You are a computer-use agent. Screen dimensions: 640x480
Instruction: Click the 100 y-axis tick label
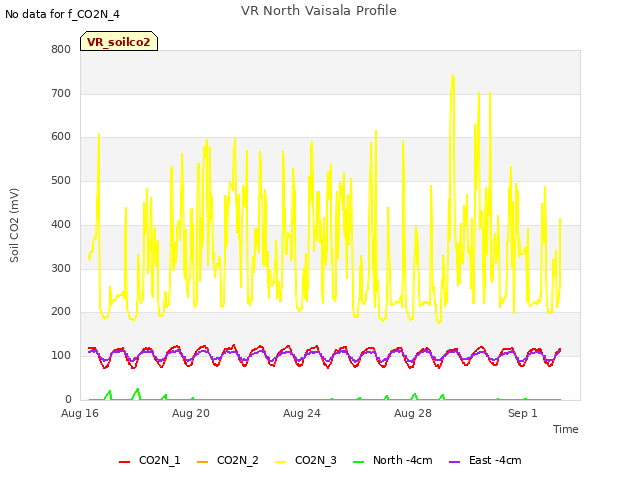tap(61, 356)
